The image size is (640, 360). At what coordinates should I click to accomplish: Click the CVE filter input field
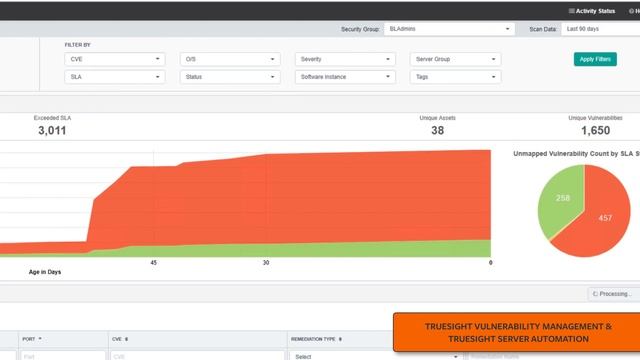[x=197, y=356]
